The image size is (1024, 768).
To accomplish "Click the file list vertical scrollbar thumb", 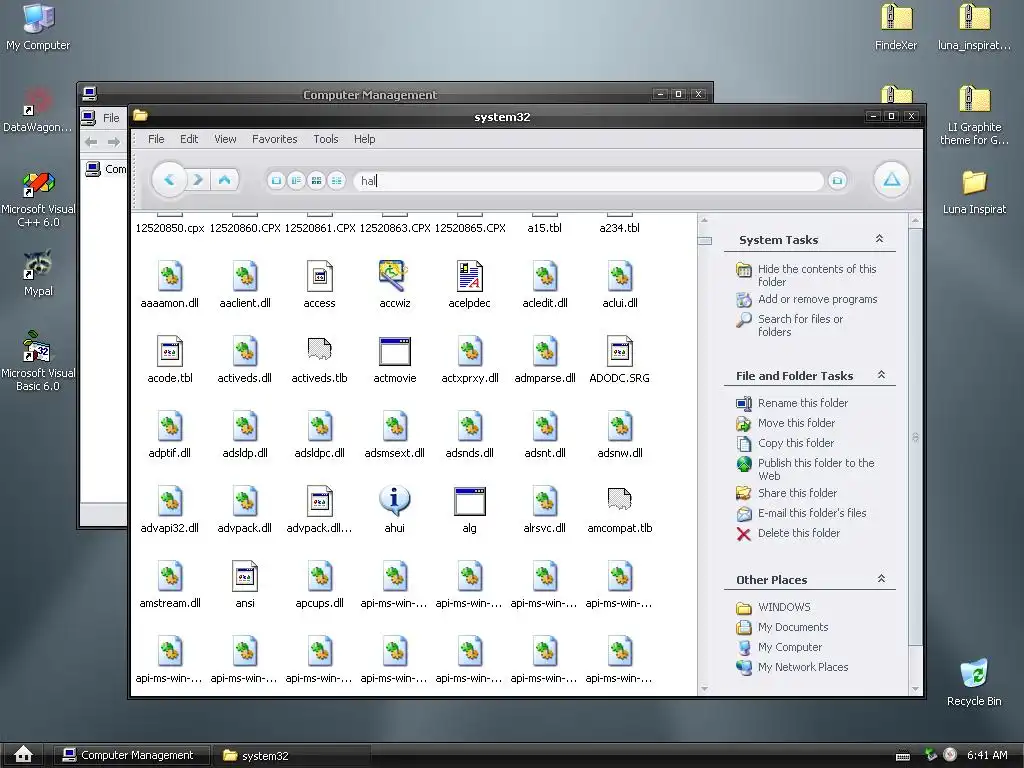I will [705, 241].
